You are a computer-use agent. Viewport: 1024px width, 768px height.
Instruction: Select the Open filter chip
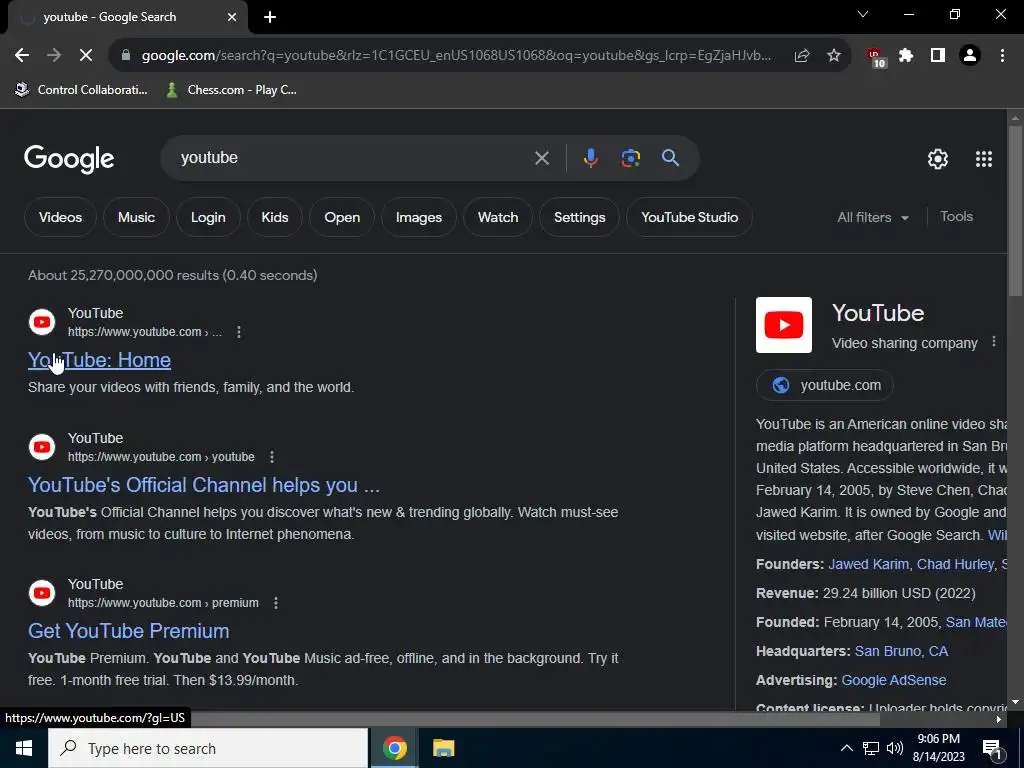[x=342, y=217]
